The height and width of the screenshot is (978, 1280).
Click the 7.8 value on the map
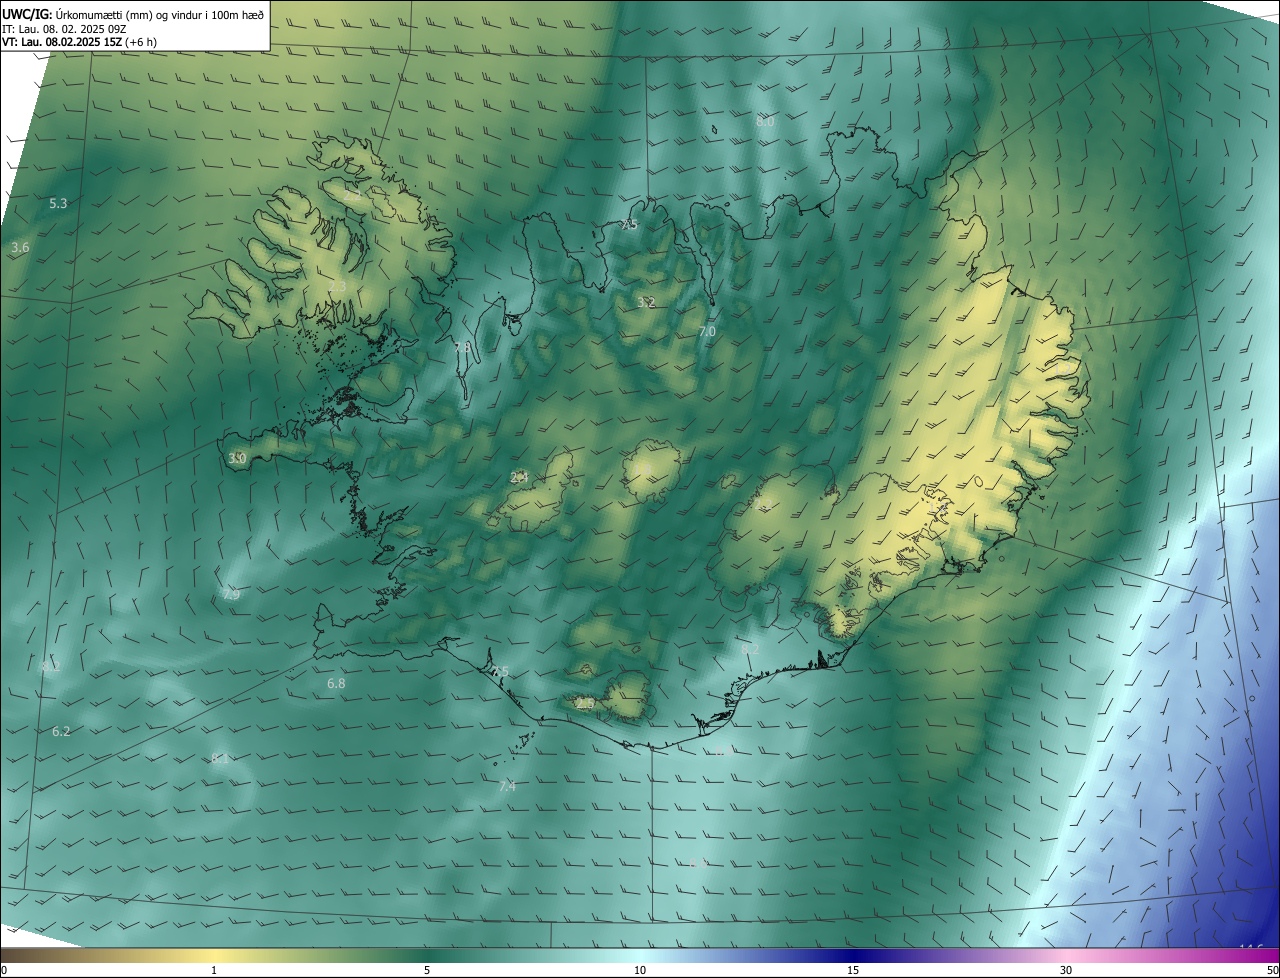point(462,348)
